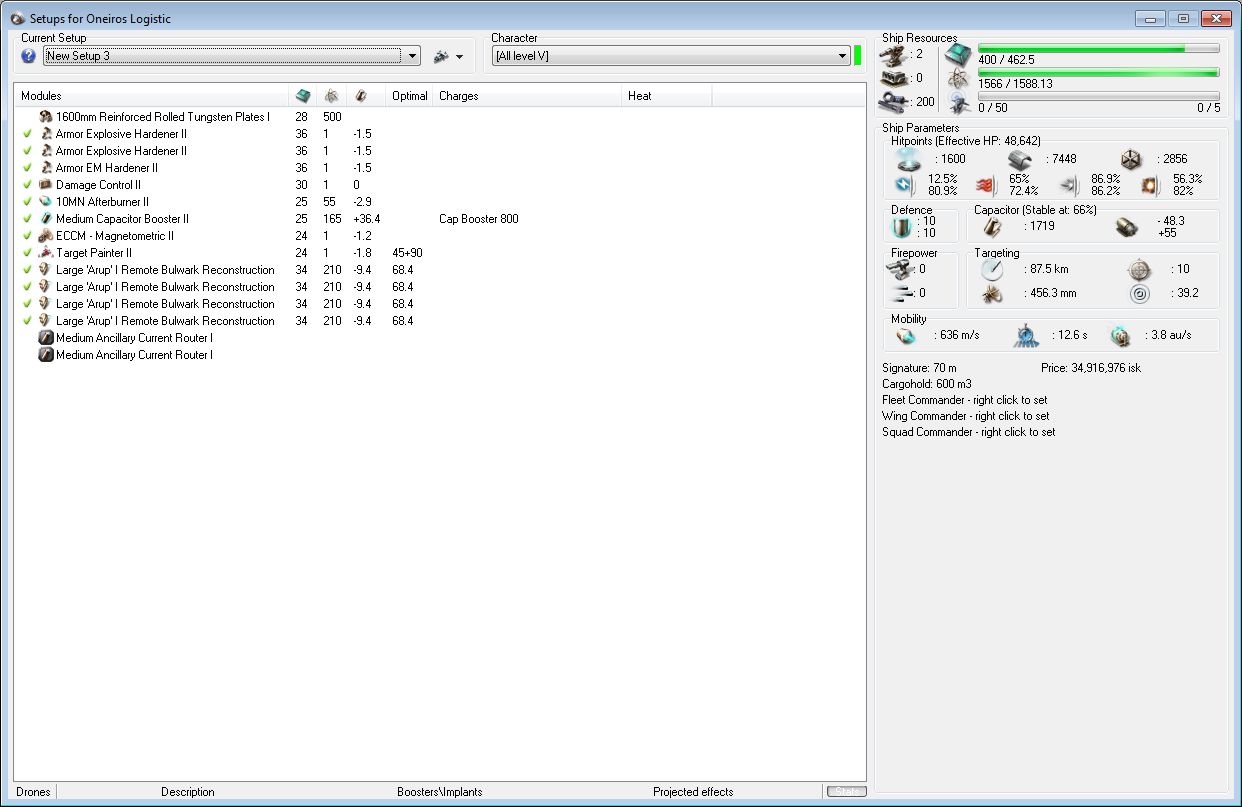The width and height of the screenshot is (1242, 807).
Task: Click the blue help question mark icon
Action: click(28, 56)
